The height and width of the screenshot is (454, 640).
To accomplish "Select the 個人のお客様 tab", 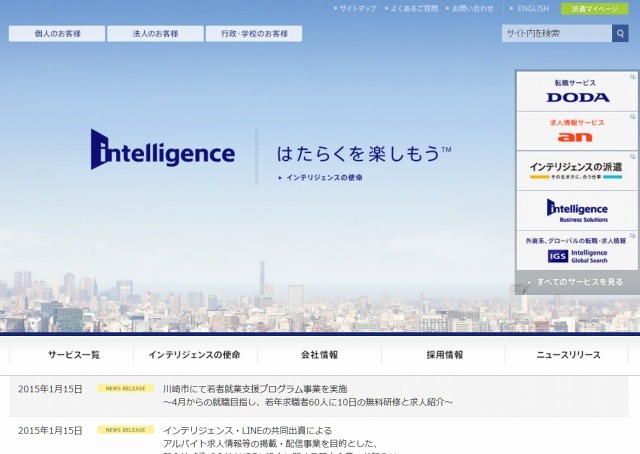I will pos(57,33).
